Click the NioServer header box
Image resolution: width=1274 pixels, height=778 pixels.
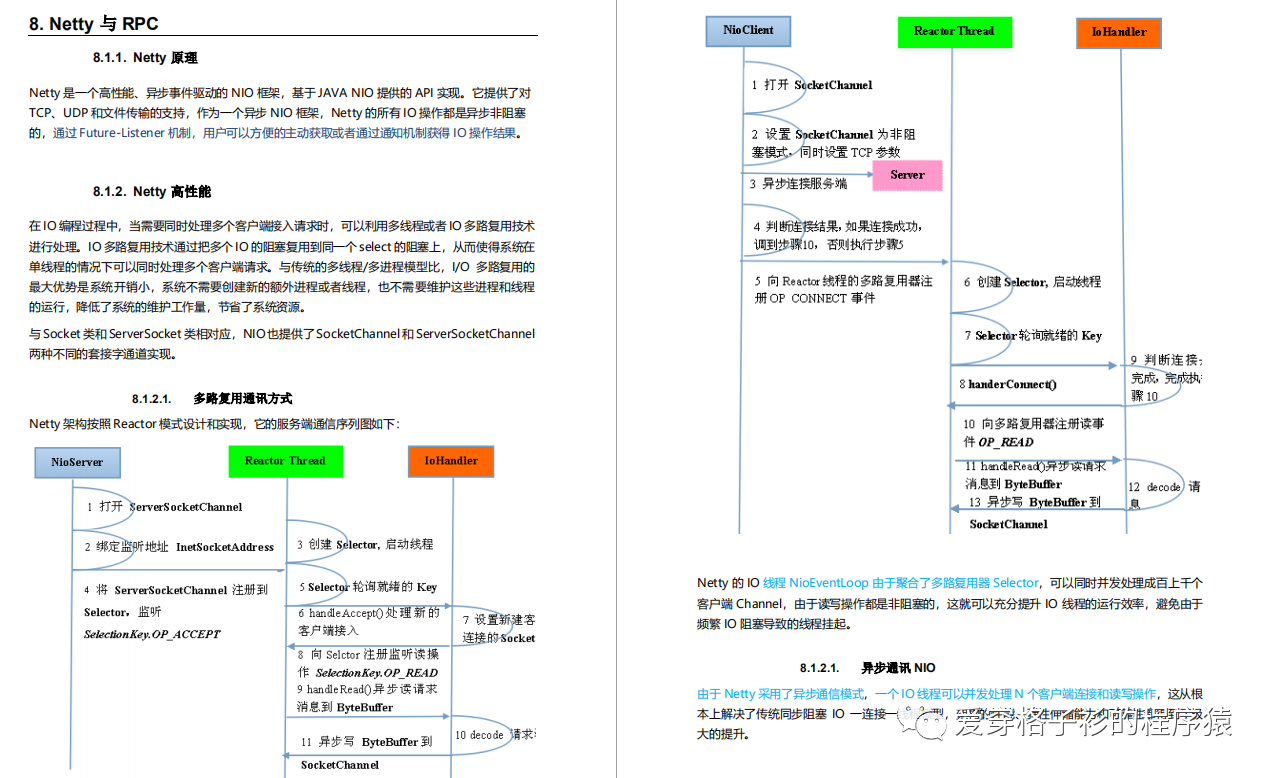click(77, 462)
